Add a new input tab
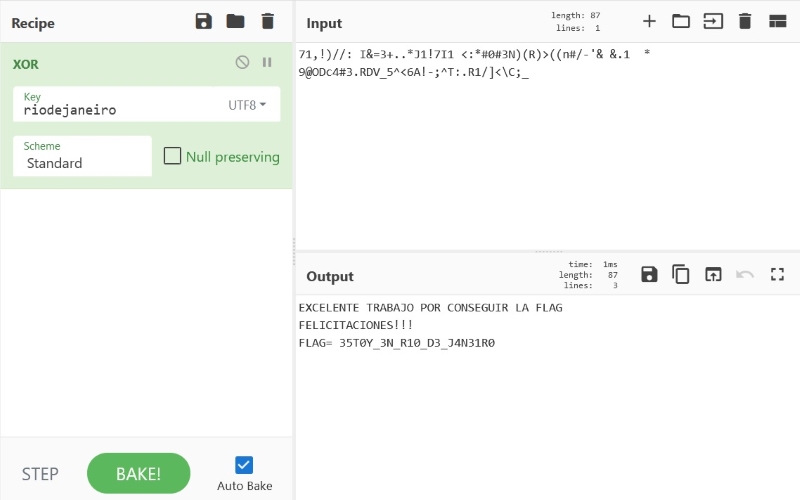 coord(649,21)
